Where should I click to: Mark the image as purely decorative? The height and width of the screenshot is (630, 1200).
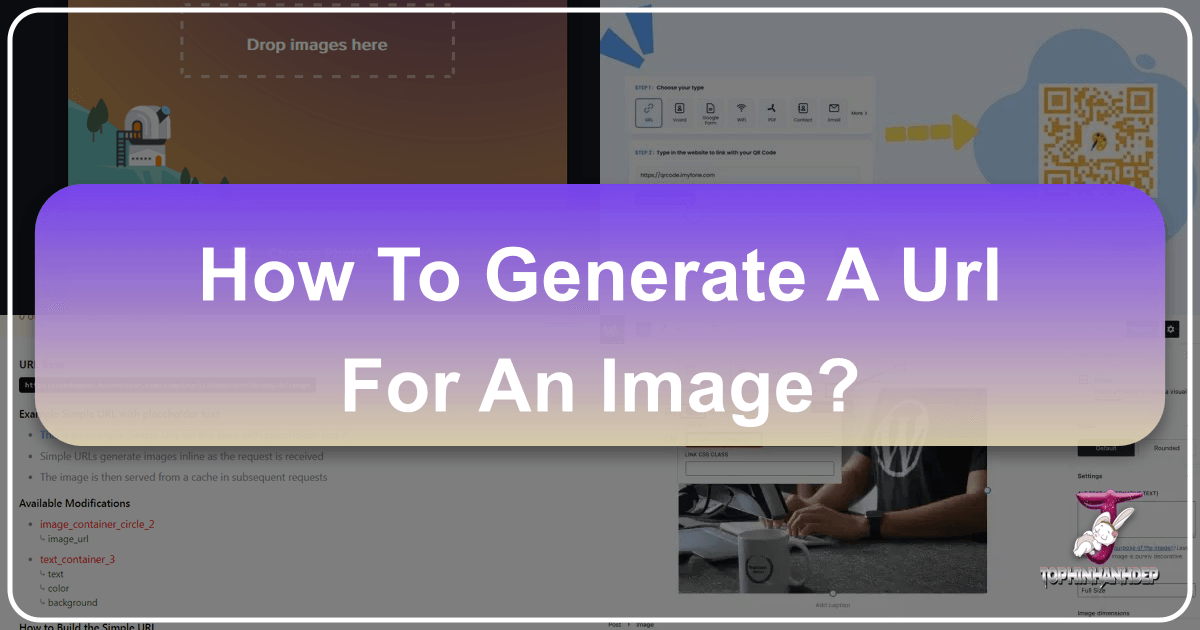pos(1144,557)
